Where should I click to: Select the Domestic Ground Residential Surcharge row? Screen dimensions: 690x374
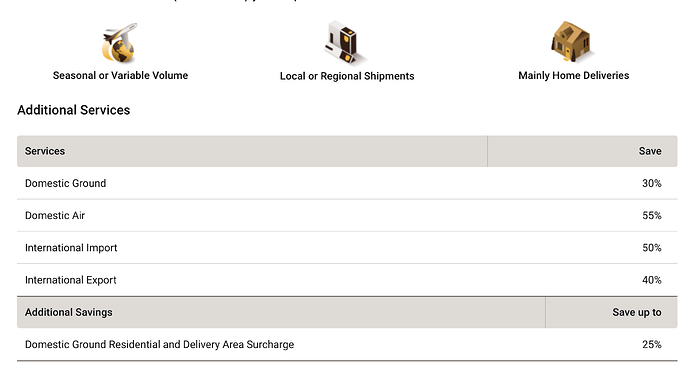(347, 345)
